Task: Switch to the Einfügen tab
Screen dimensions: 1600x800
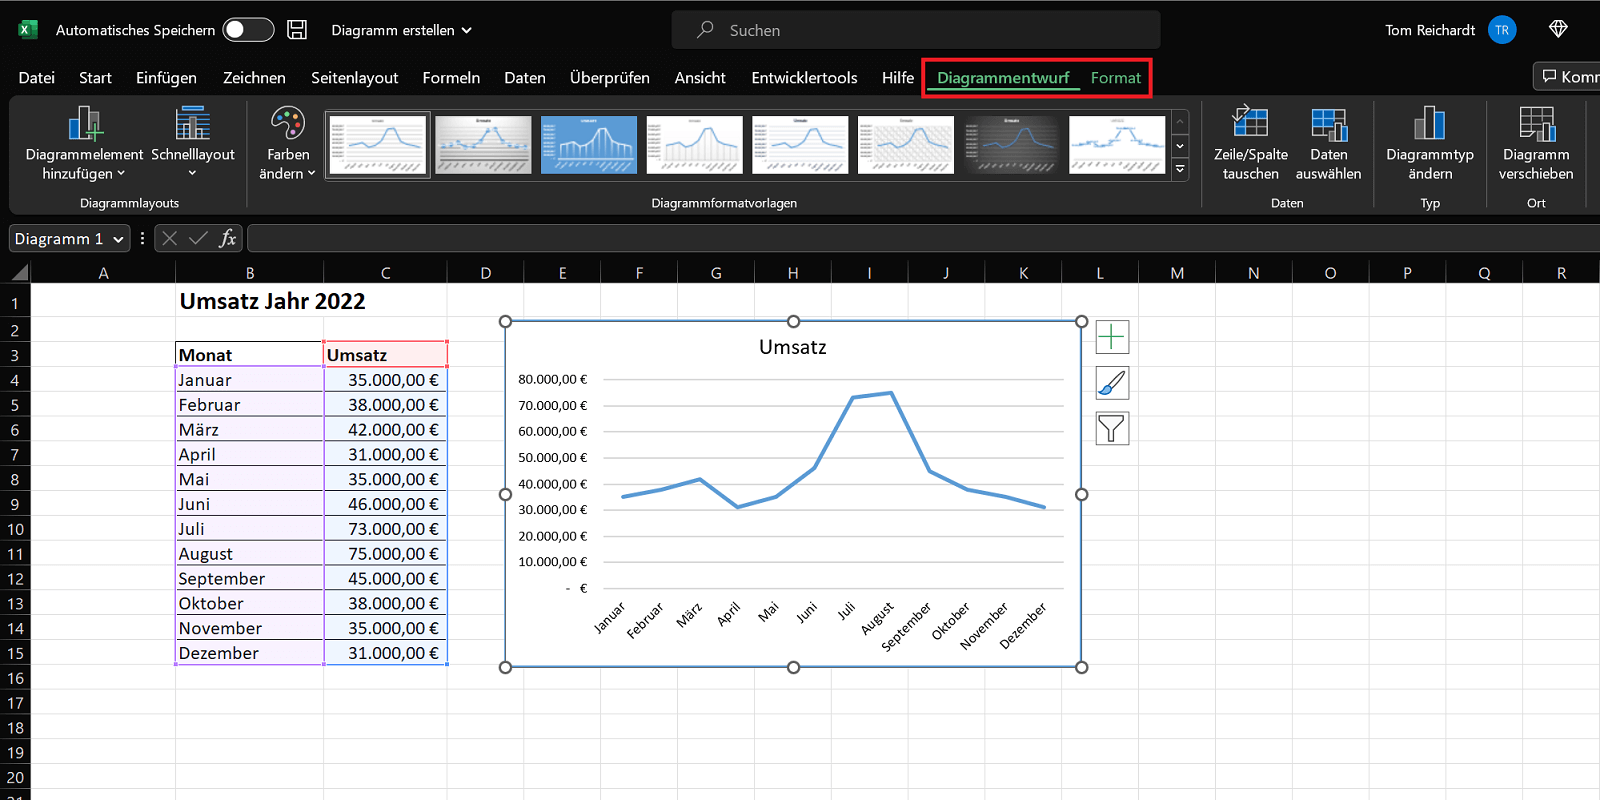Action: (x=166, y=77)
